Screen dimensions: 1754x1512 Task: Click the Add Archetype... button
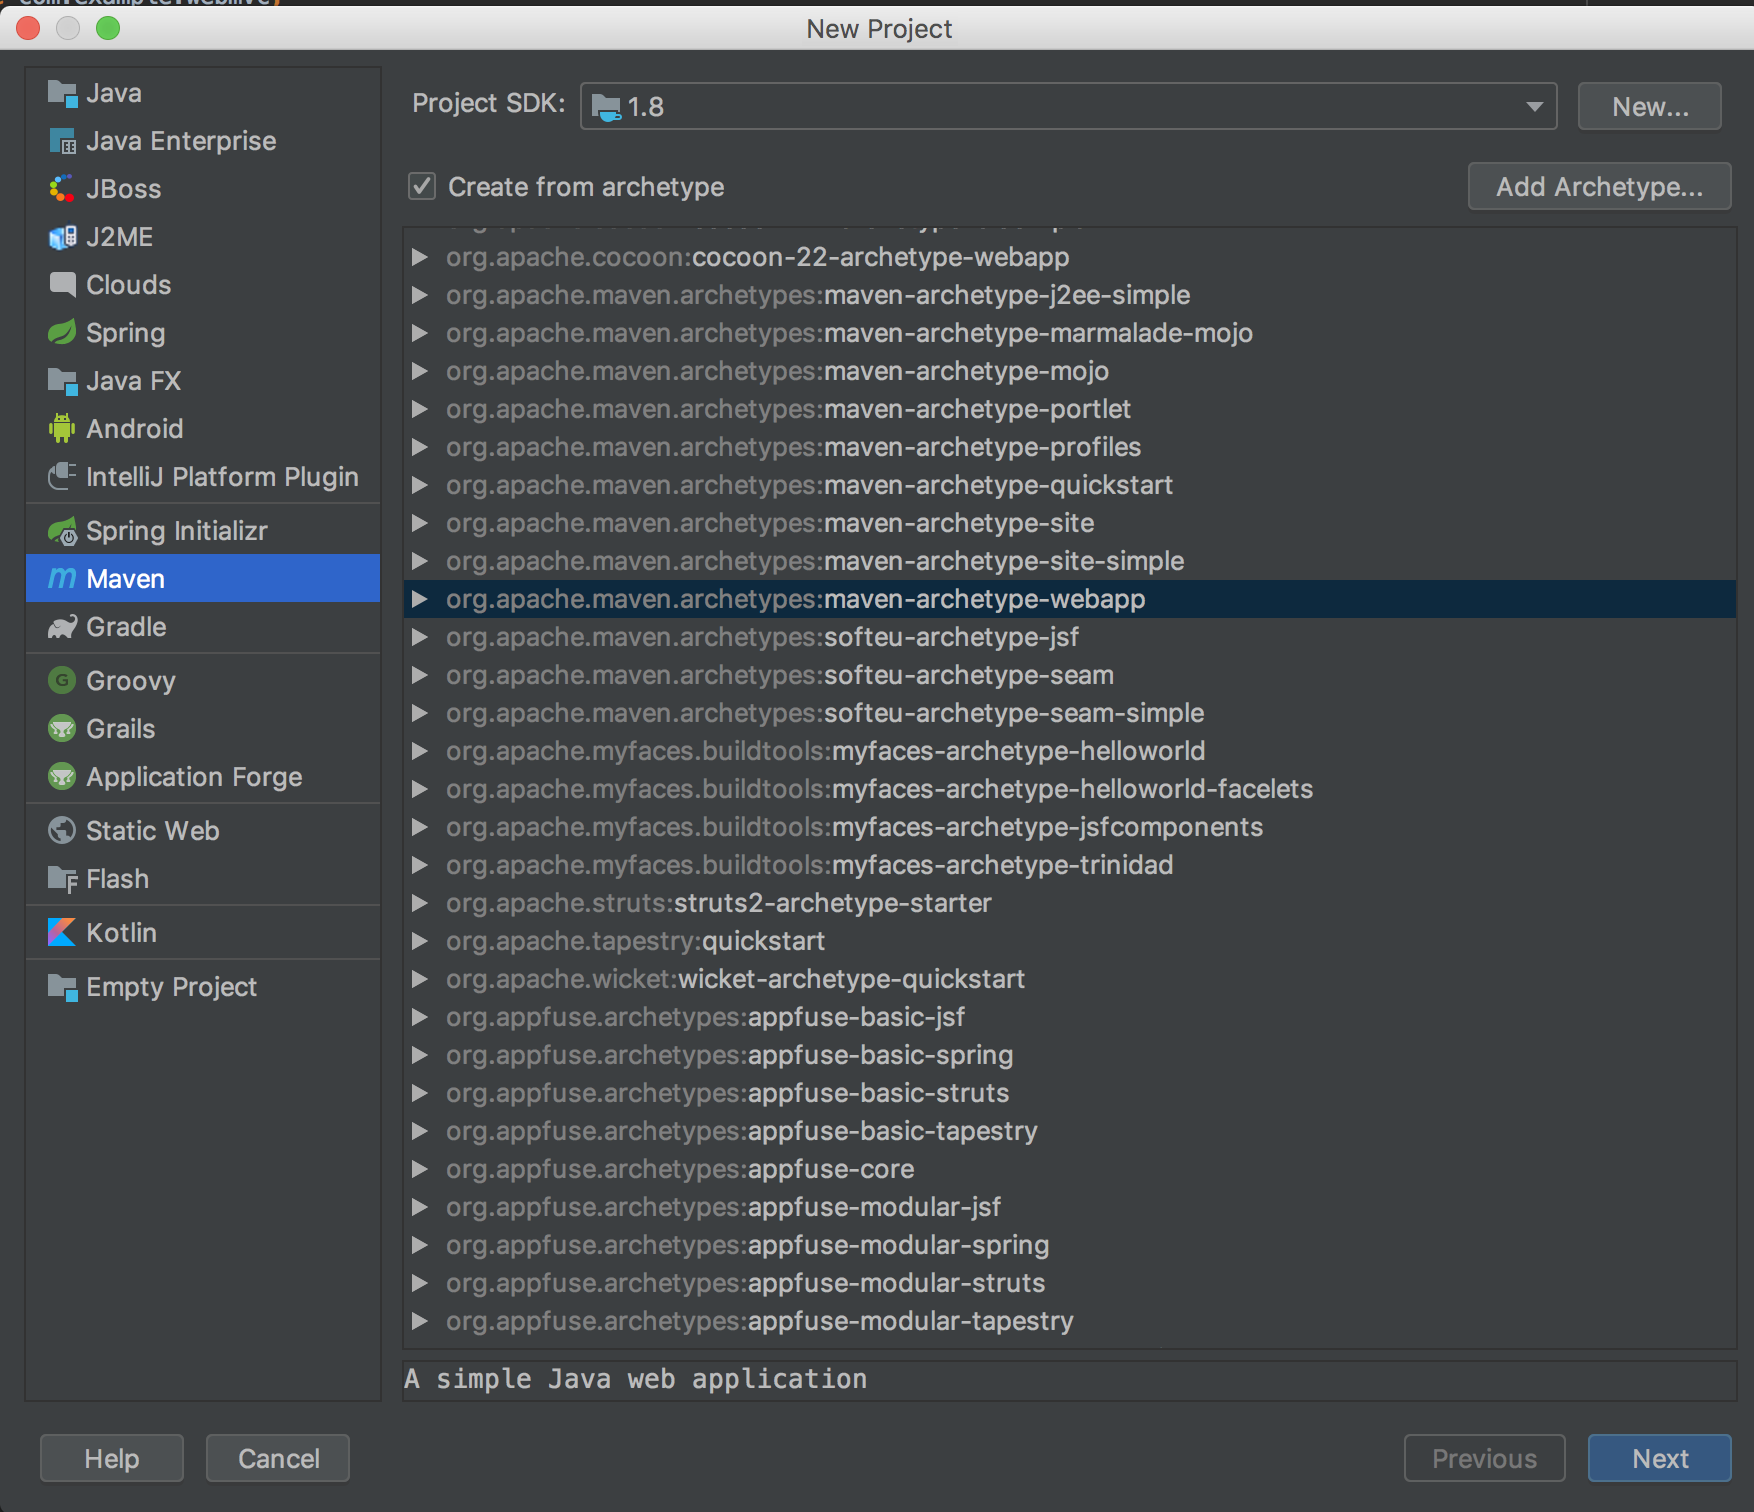point(1600,186)
